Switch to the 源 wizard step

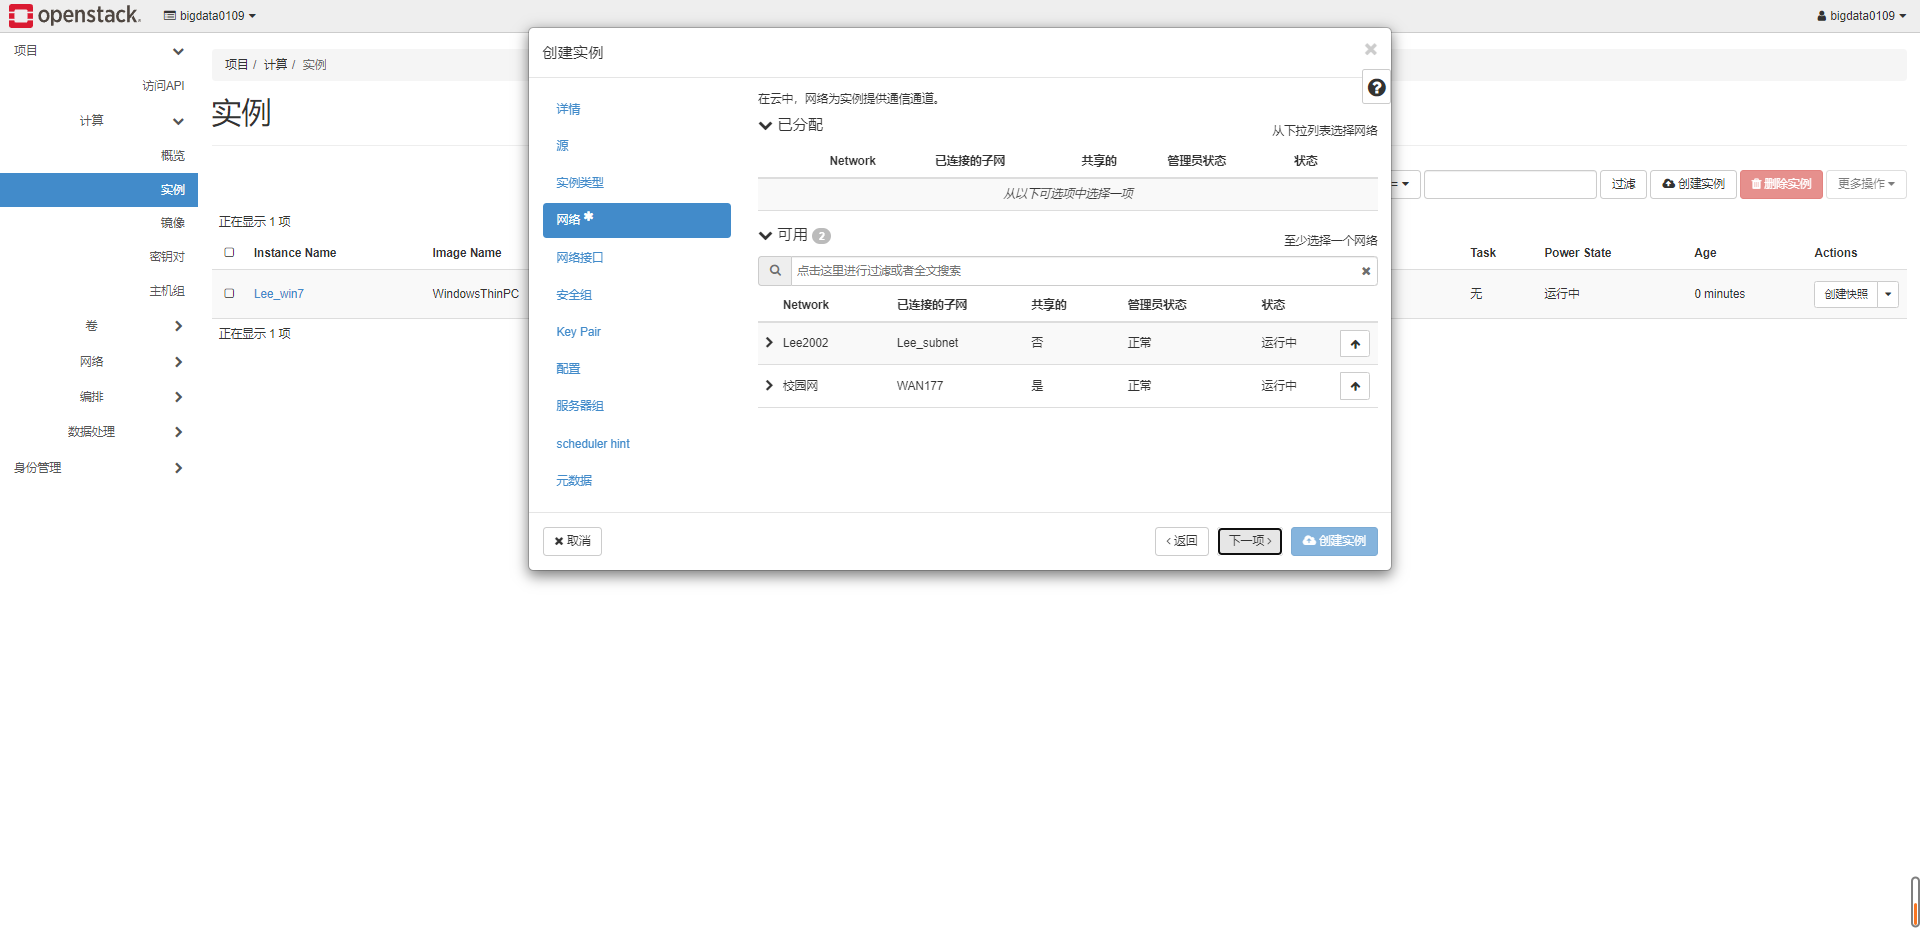(x=562, y=146)
